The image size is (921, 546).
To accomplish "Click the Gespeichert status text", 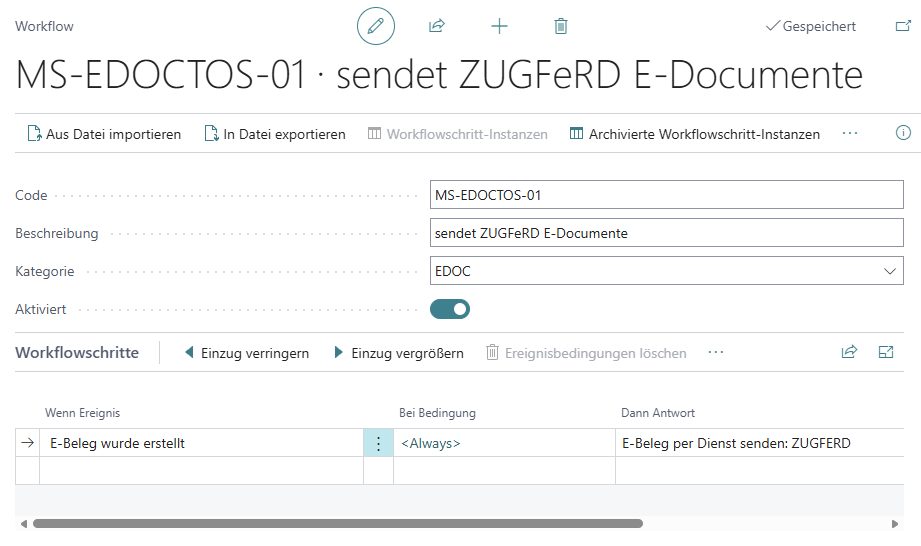I will tap(819, 26).
